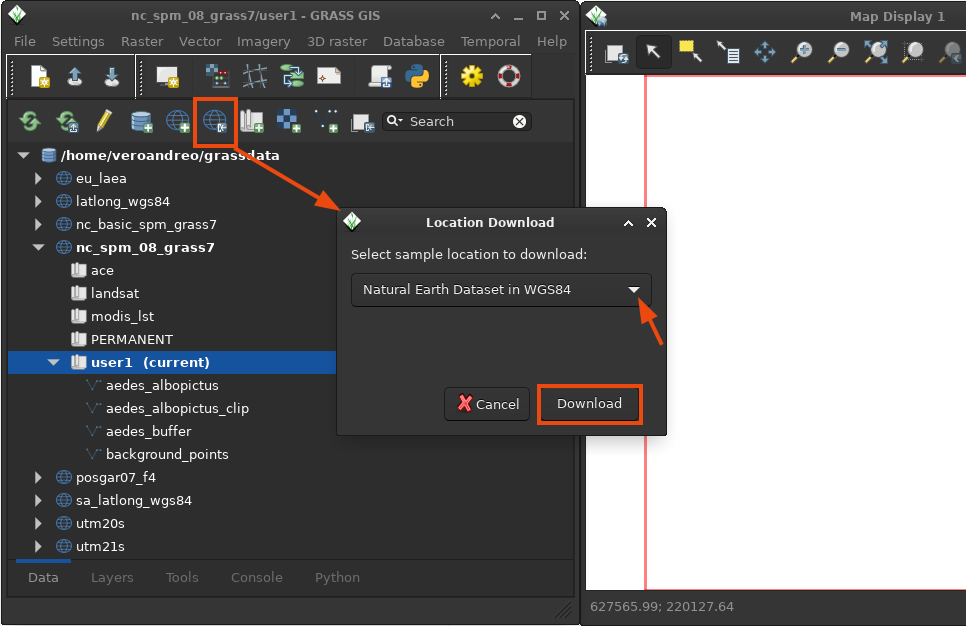Launch the Graphical Modeler icon
Image resolution: width=966 pixels, height=626 pixels.
tap(292, 76)
